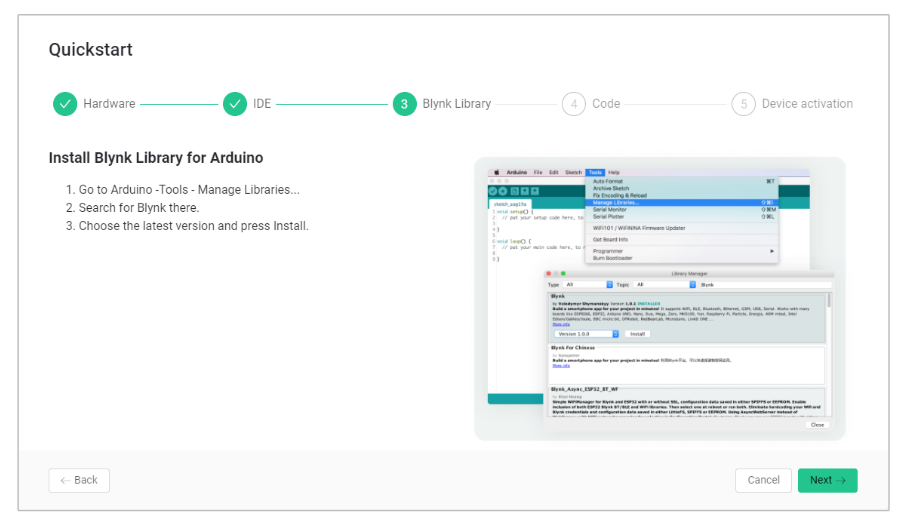The width and height of the screenshot is (901, 522).
Task: Click 'Go to Arduino -Tools - Manage Libraries...' instruction
Action: [189, 190]
